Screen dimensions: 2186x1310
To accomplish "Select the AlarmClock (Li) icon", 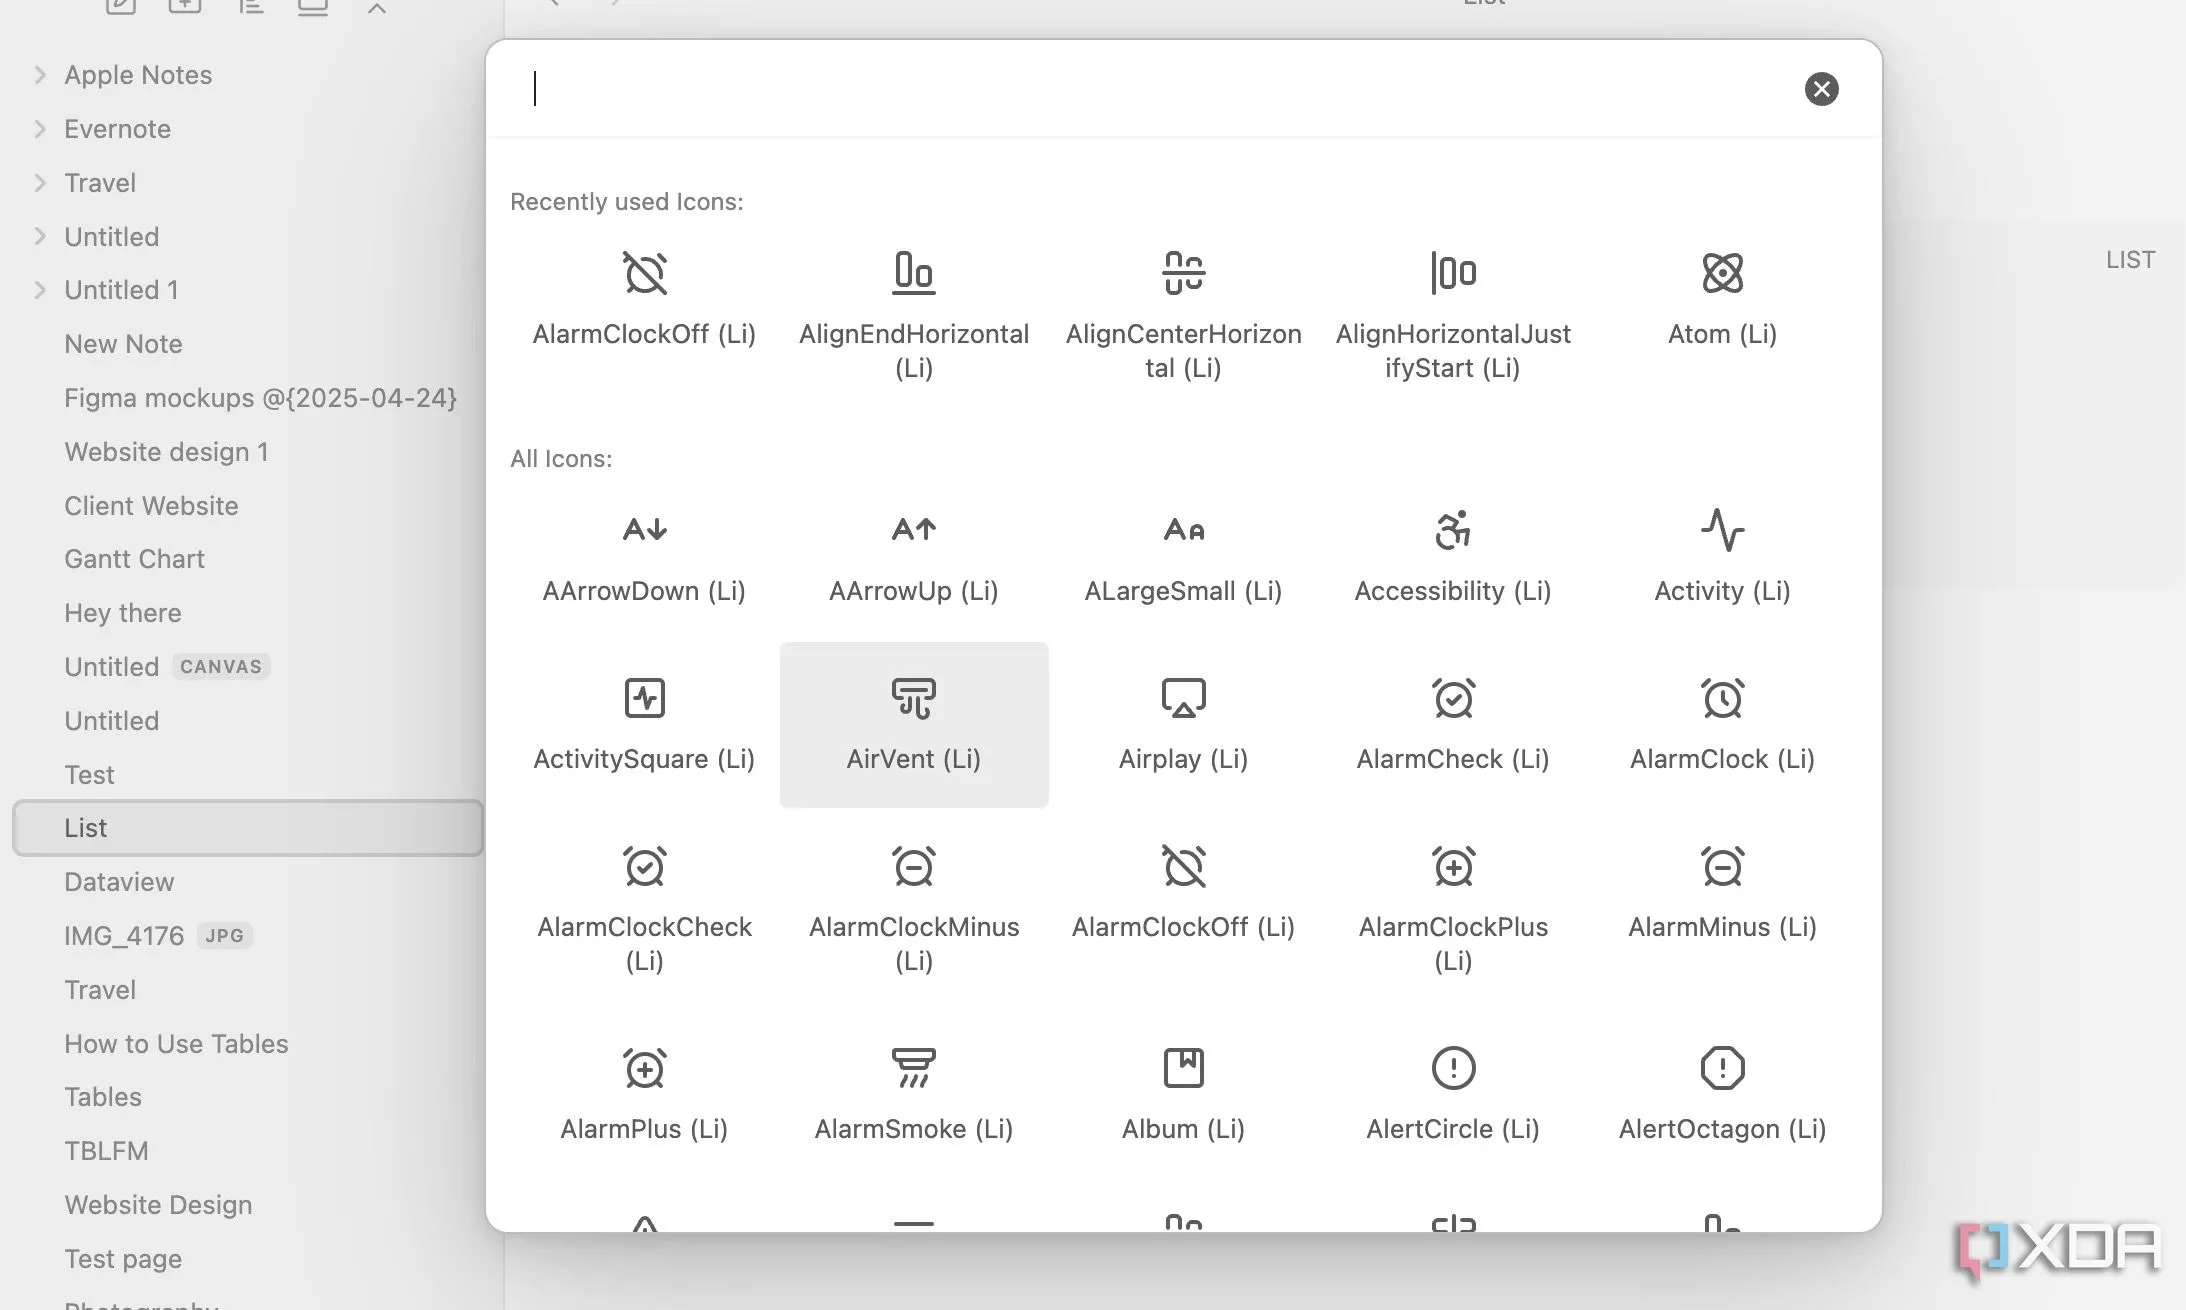I will (1722, 725).
